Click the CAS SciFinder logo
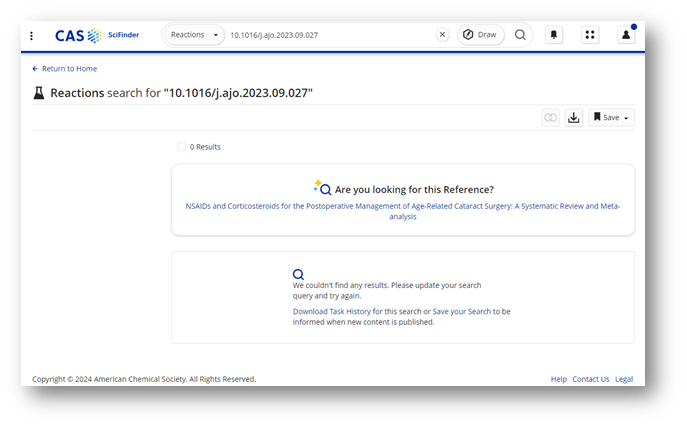The image size is (687, 428). point(97,35)
